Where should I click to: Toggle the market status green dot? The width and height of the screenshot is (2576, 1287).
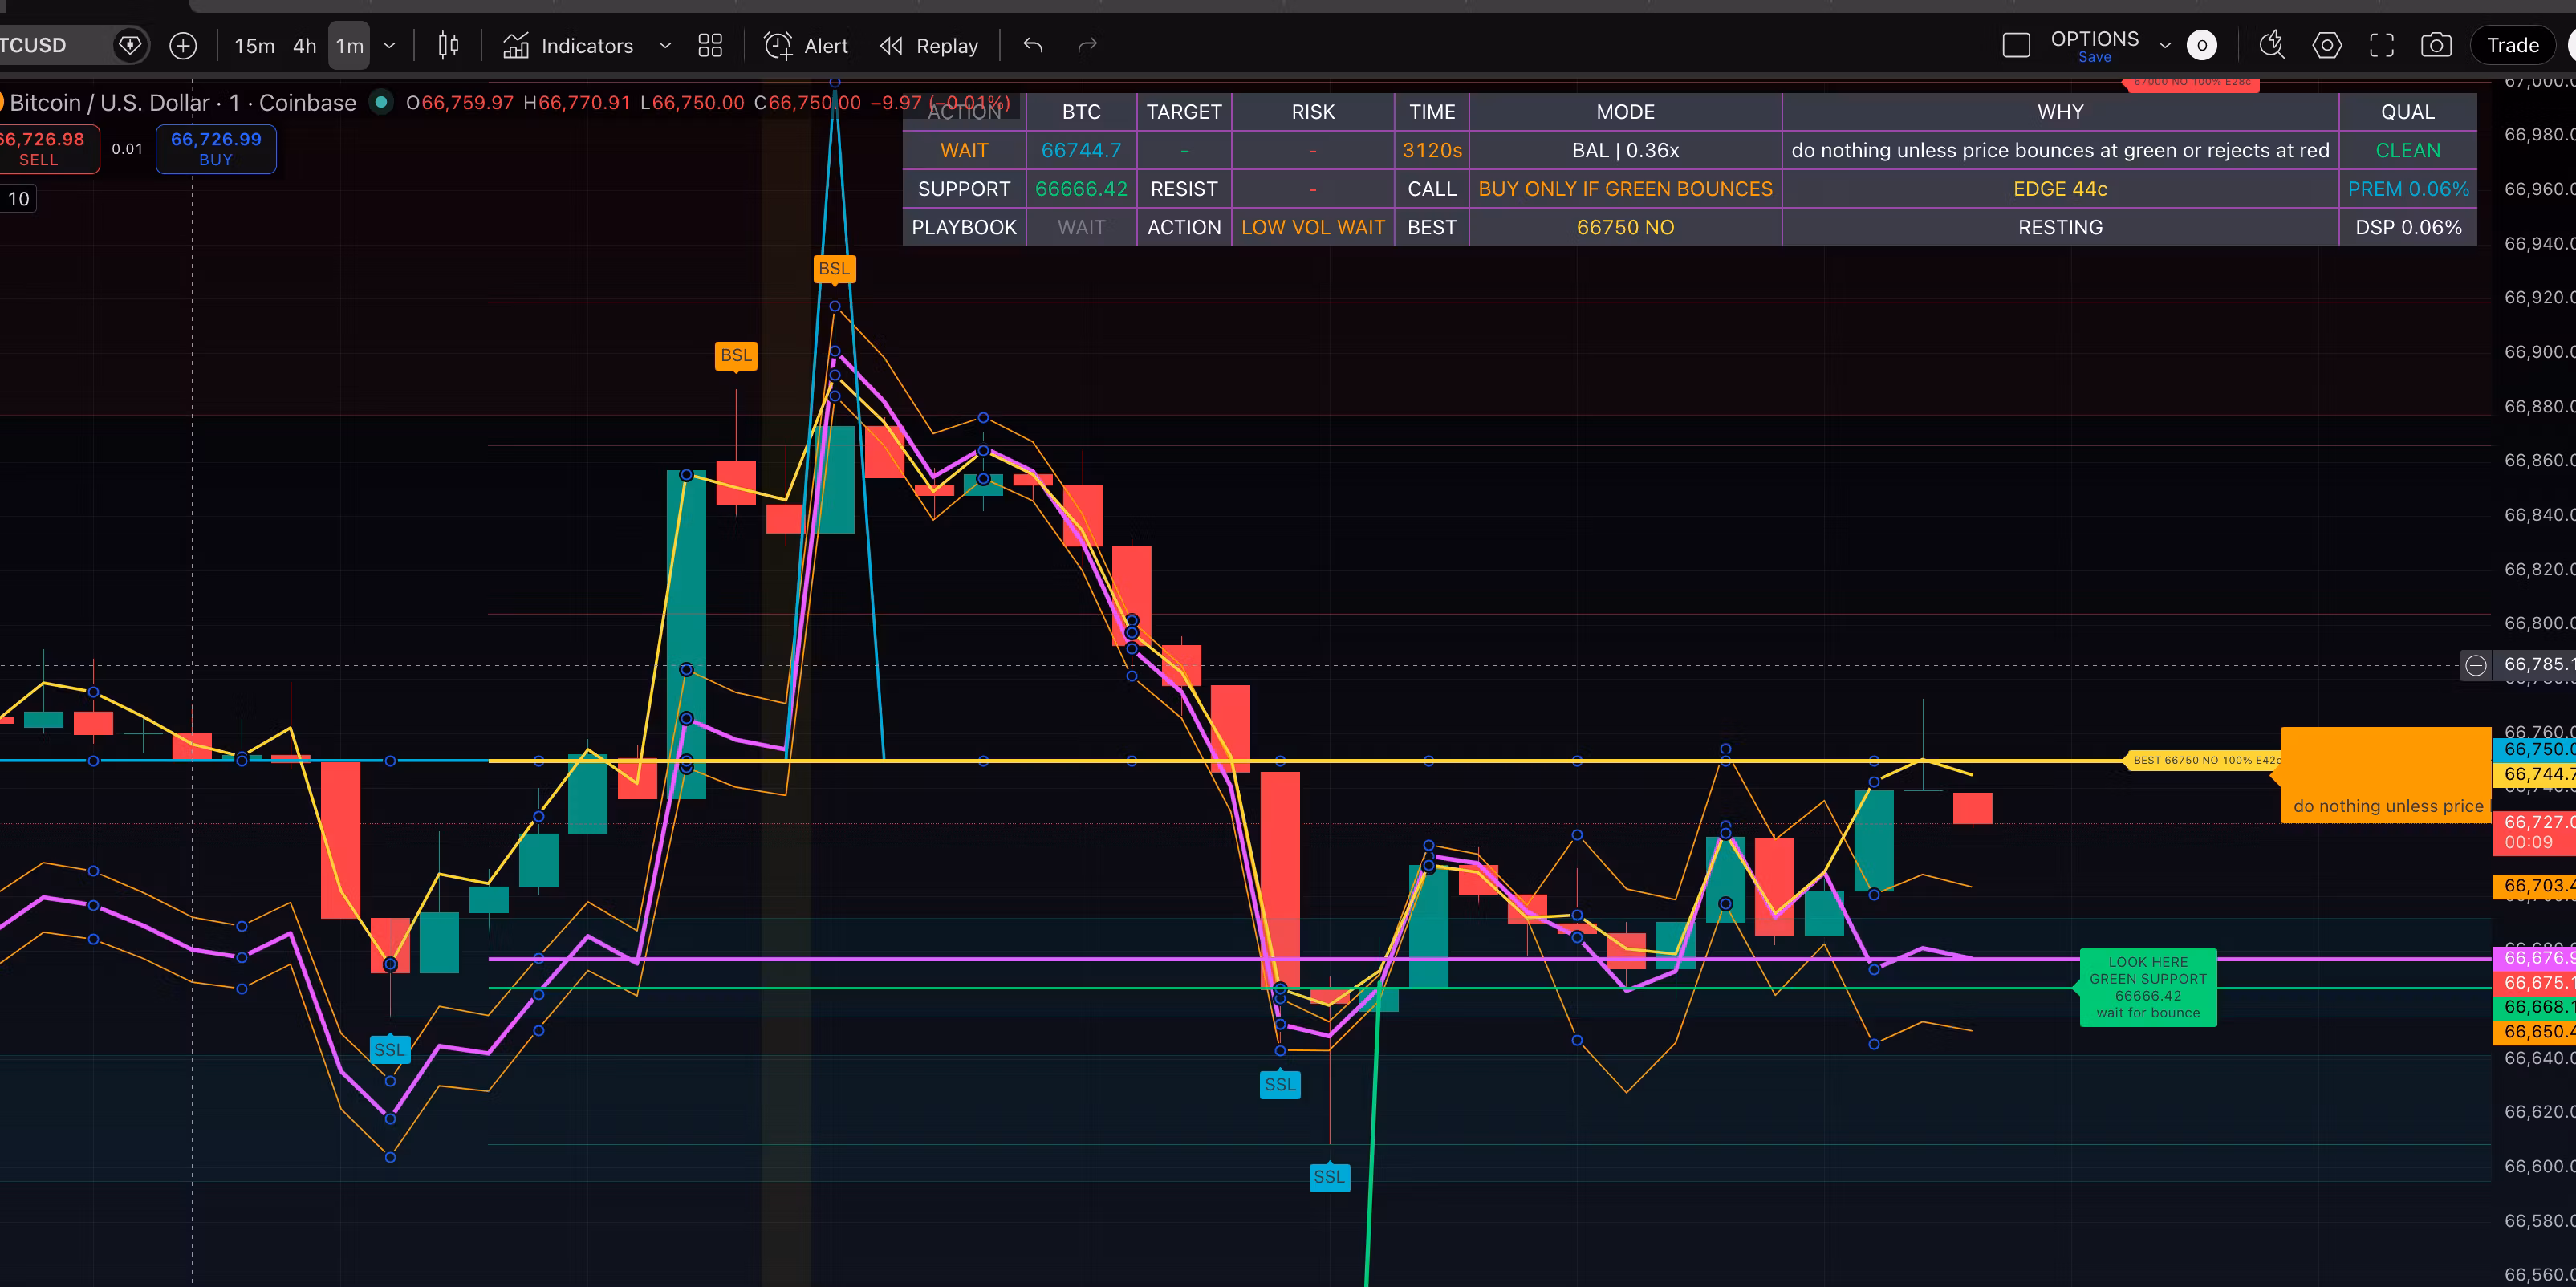[x=381, y=102]
